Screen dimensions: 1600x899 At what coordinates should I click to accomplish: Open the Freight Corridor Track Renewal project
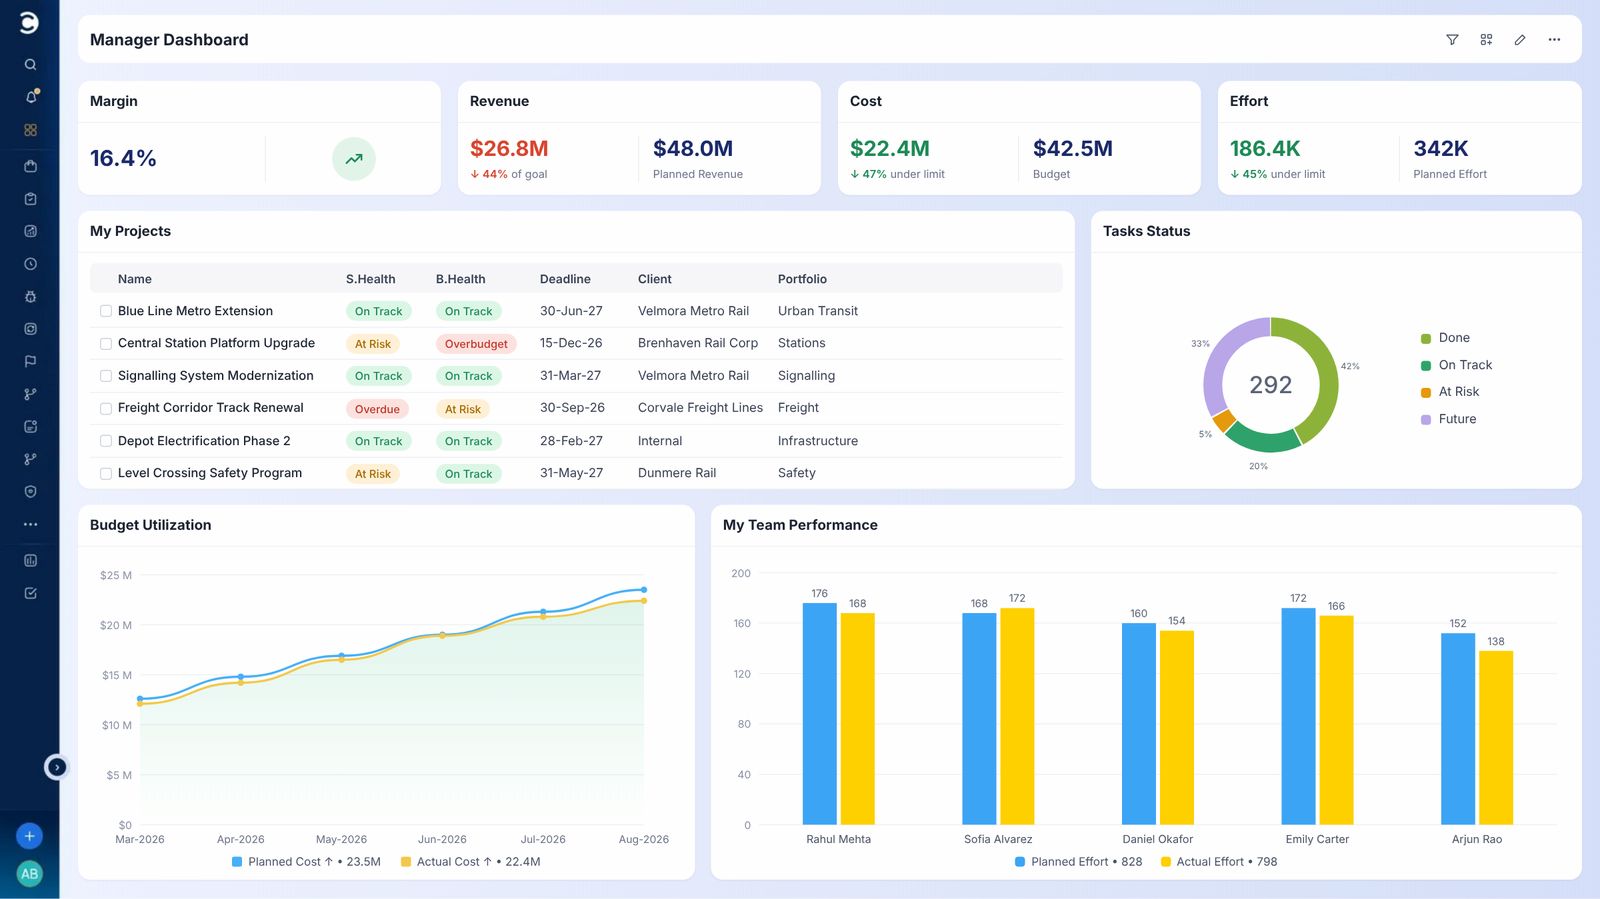[211, 408]
